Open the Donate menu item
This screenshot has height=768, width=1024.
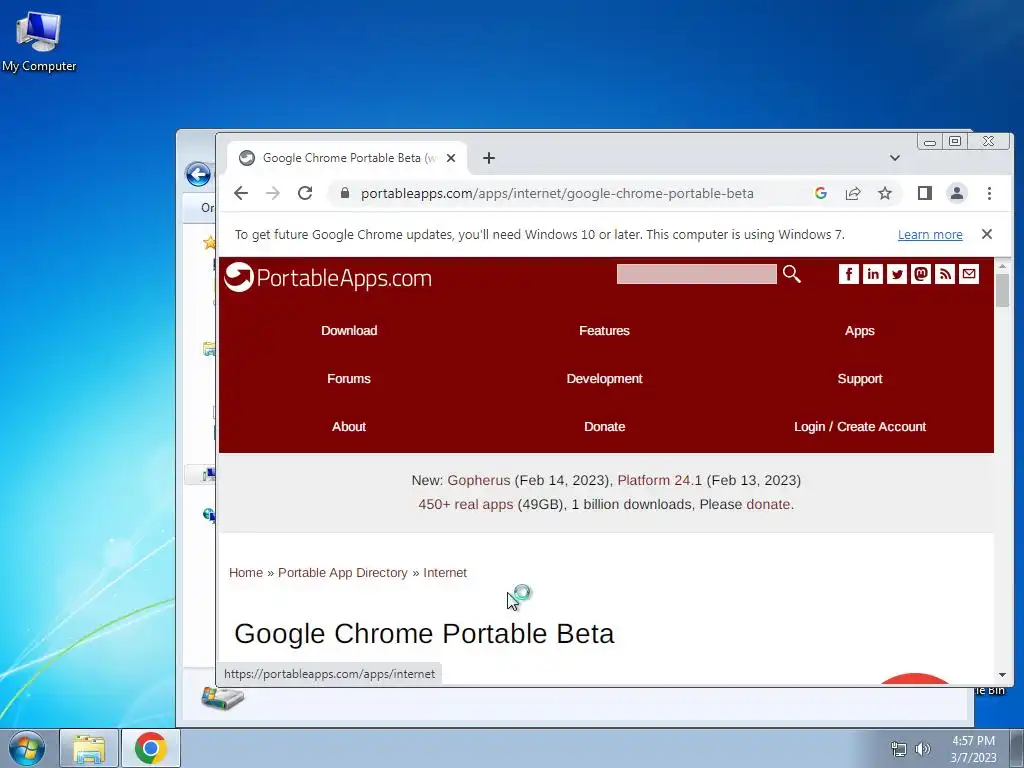[x=604, y=426]
